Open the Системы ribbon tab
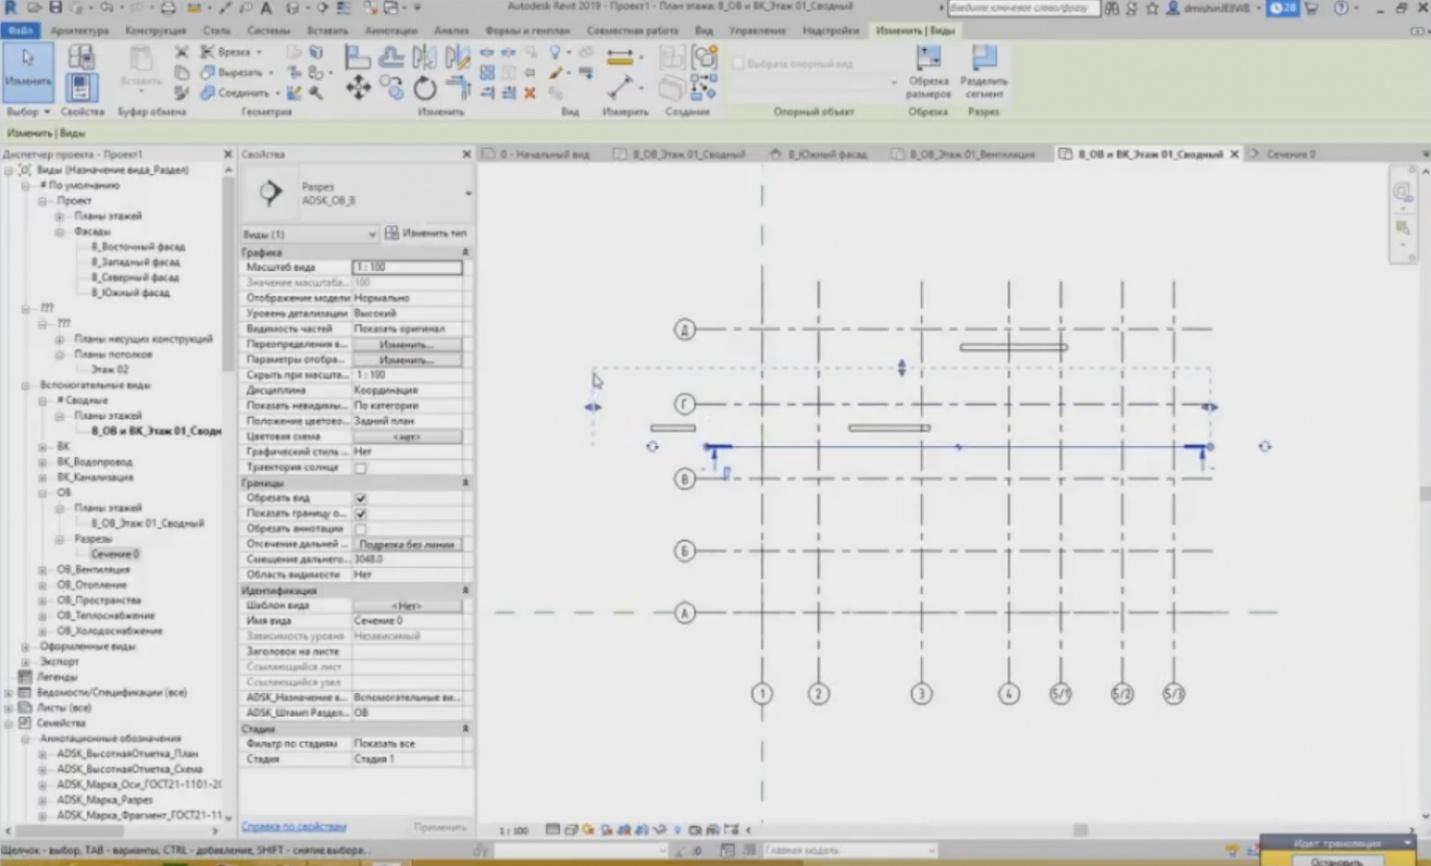The width and height of the screenshot is (1431, 866). pyautogui.click(x=268, y=31)
